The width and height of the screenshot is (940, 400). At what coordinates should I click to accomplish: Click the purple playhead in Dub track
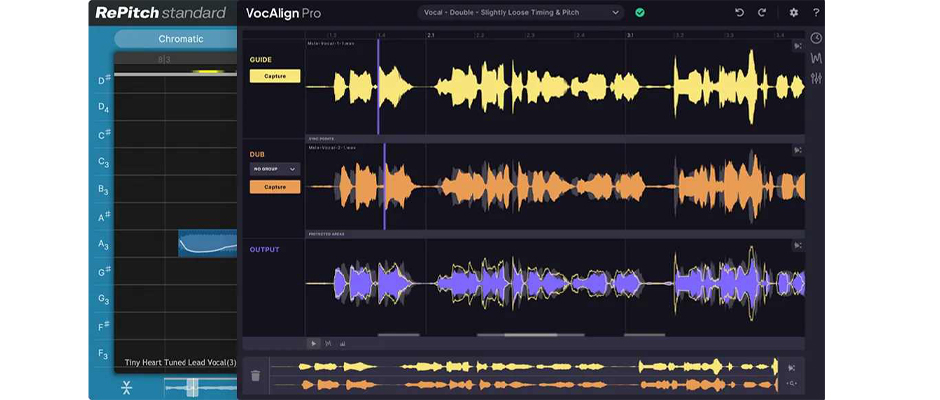point(384,187)
